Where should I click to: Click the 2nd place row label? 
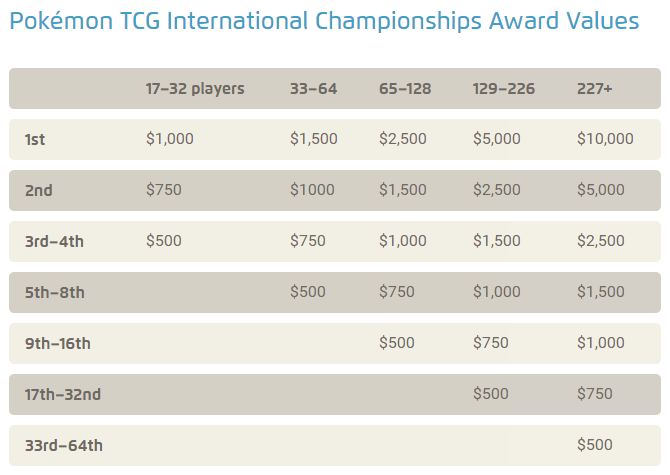tap(38, 191)
